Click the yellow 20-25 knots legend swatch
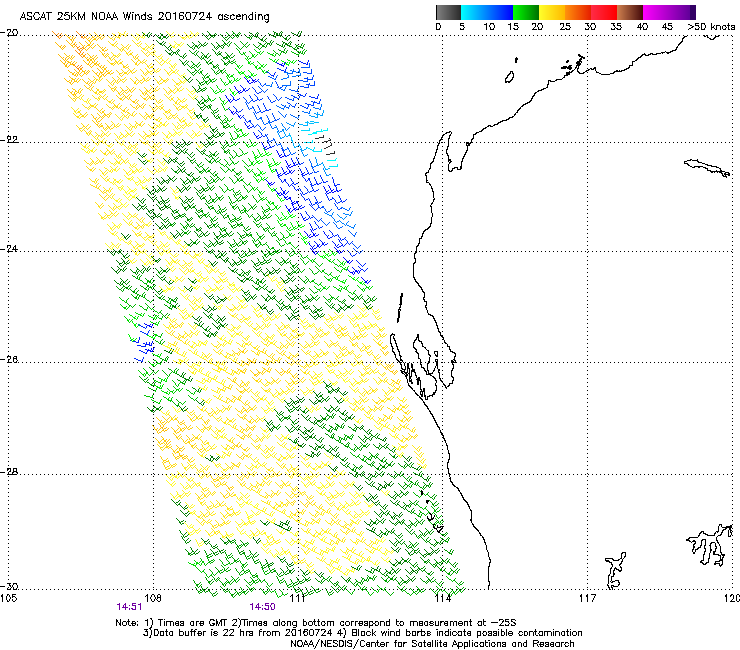Viewport: 740px width, 650px height. point(552,12)
